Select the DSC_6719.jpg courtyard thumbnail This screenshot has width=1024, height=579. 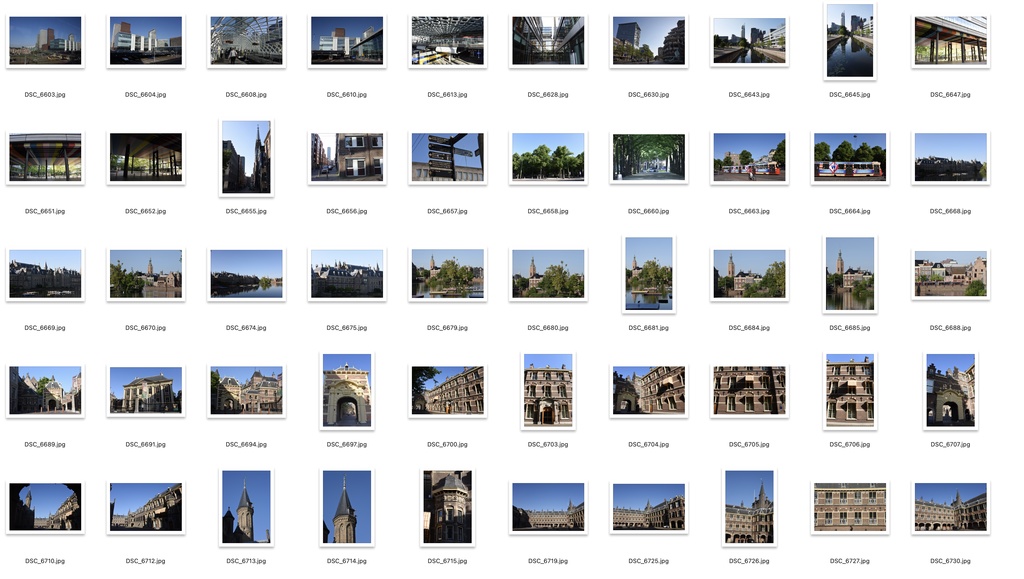pyautogui.click(x=548, y=507)
